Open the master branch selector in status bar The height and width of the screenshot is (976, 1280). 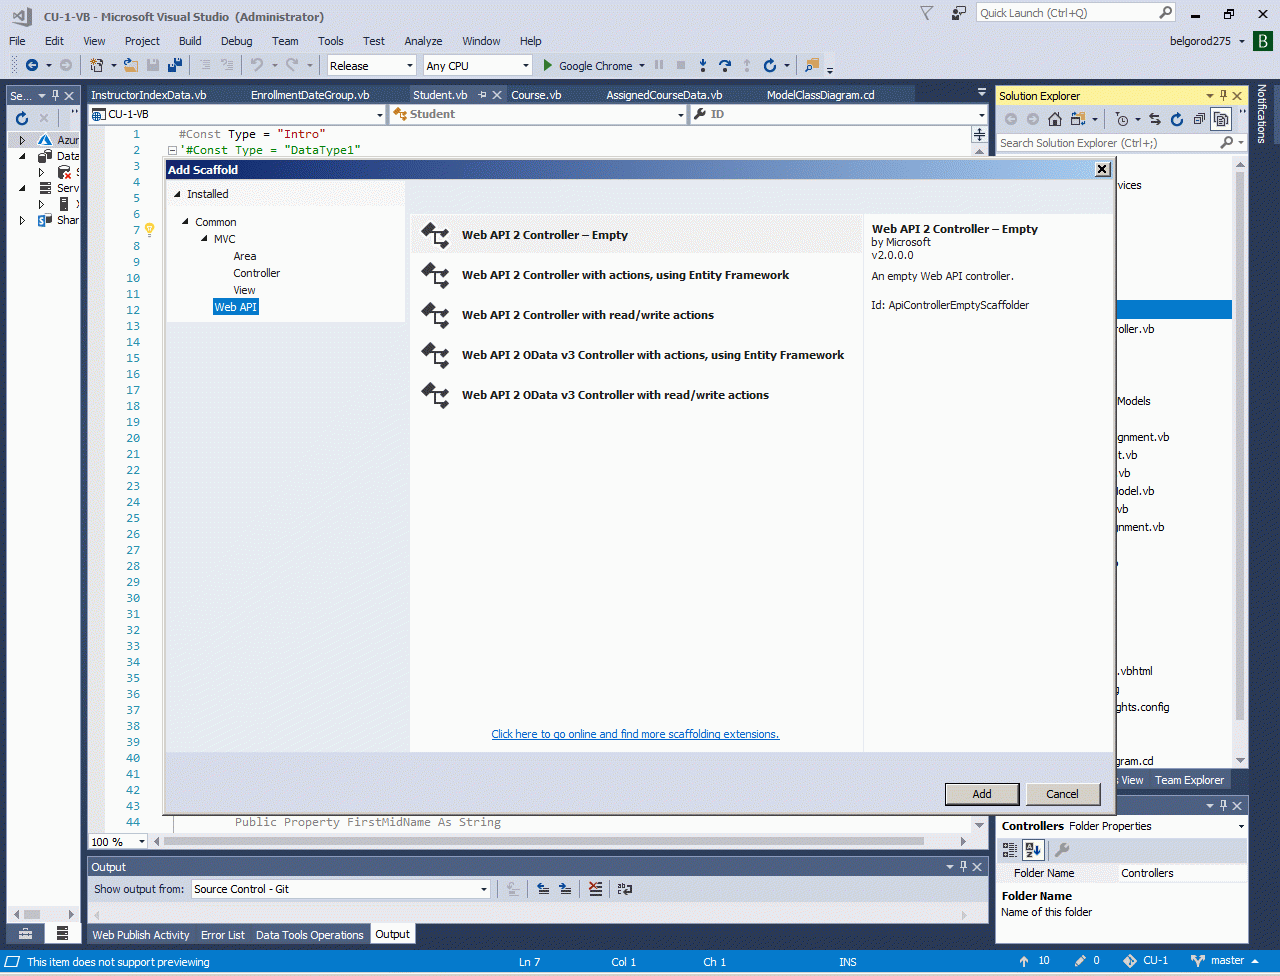point(1224,961)
